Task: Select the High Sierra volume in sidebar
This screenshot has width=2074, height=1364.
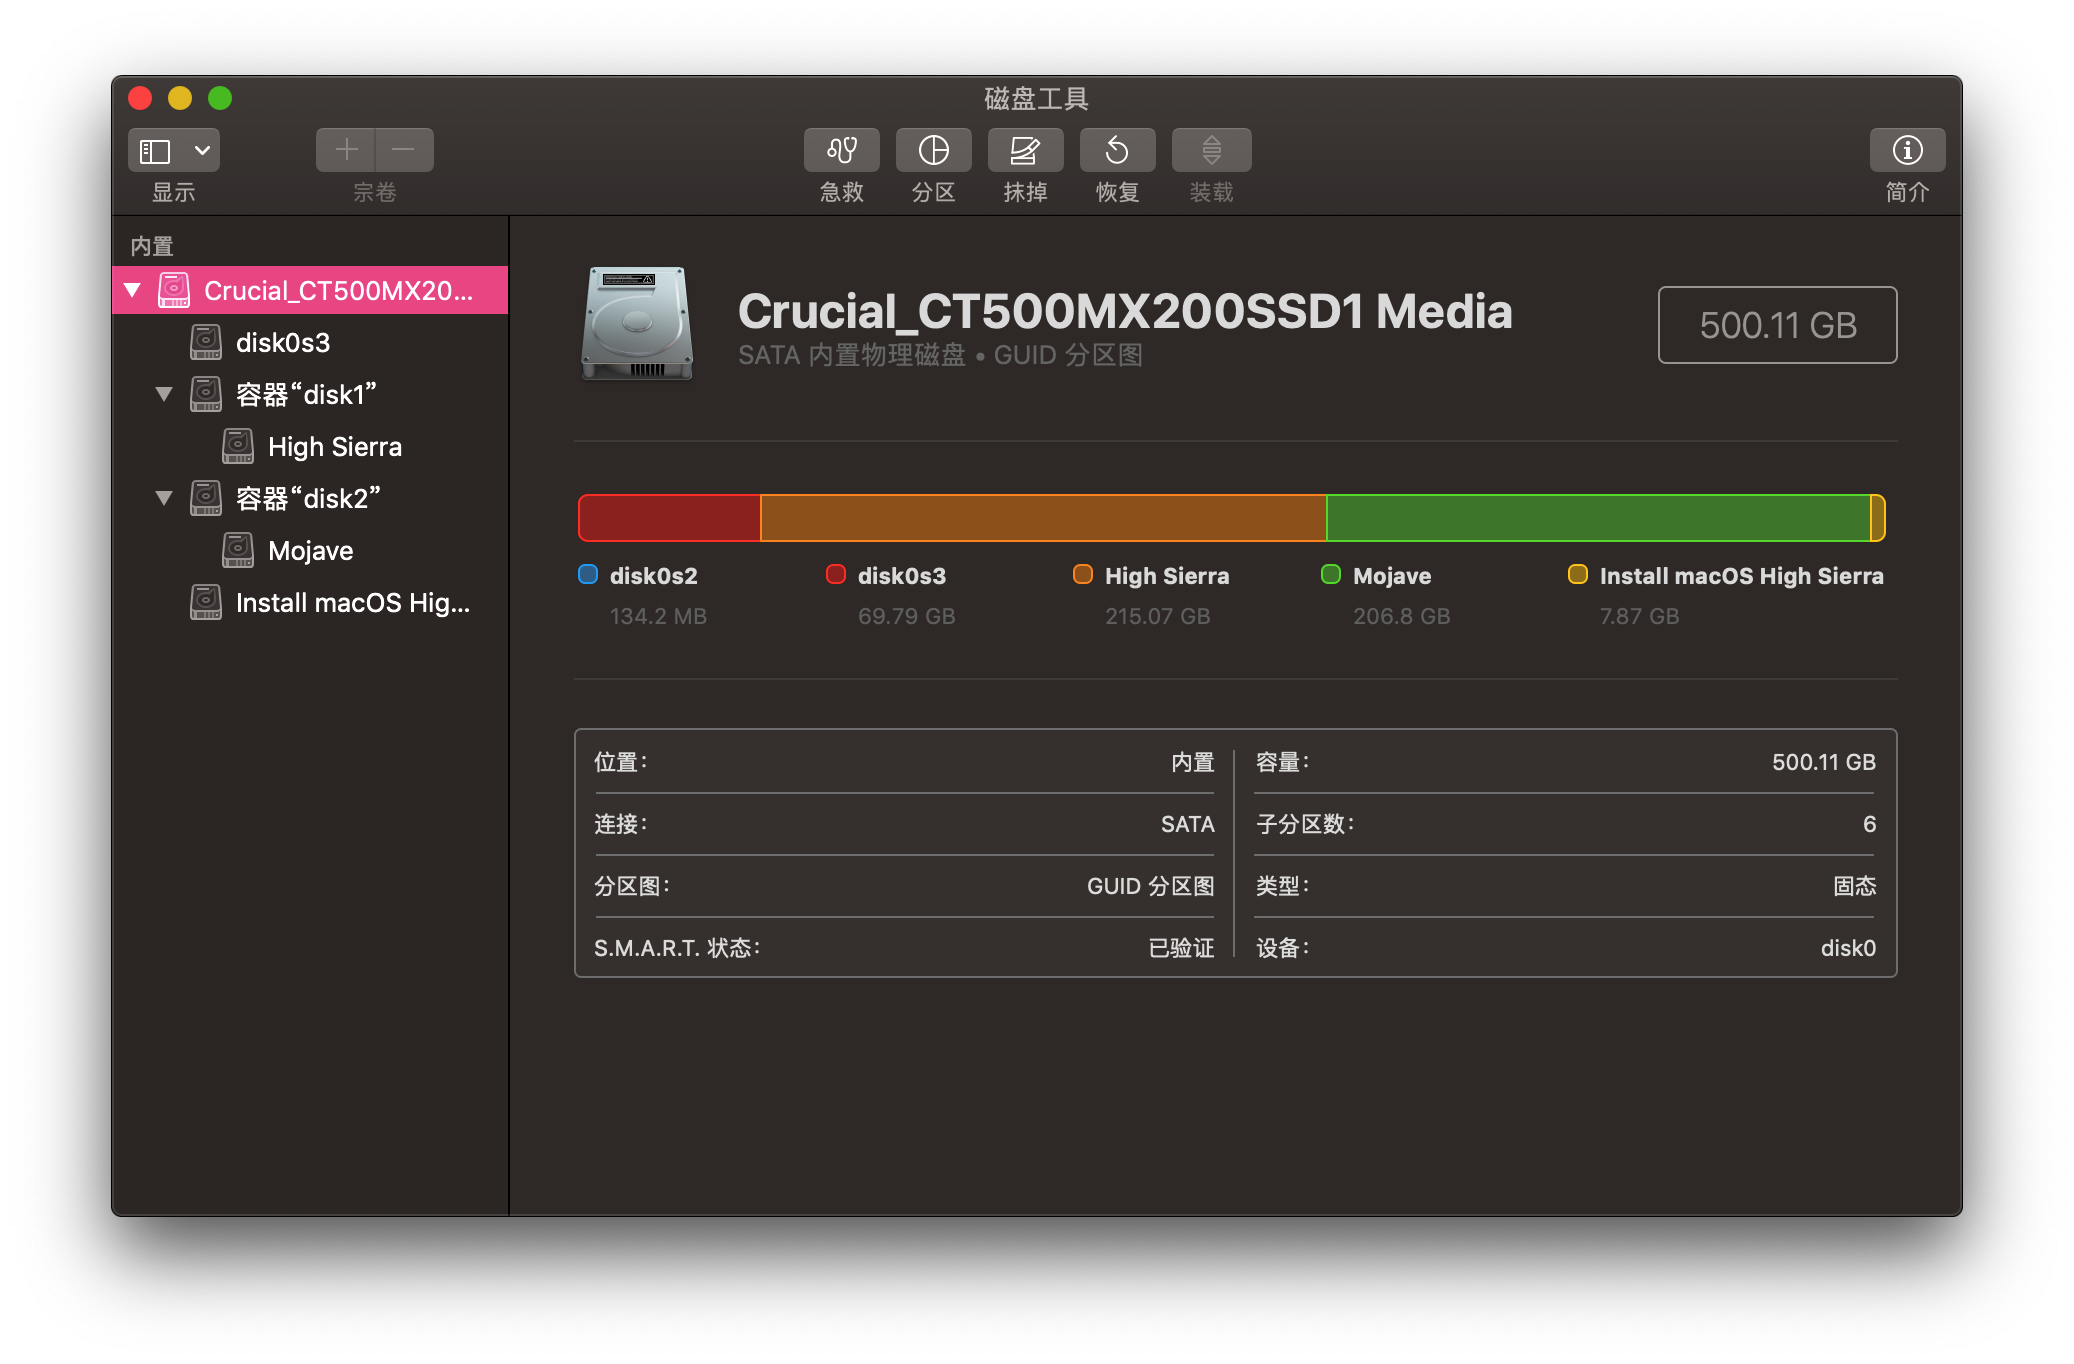Action: tap(334, 447)
